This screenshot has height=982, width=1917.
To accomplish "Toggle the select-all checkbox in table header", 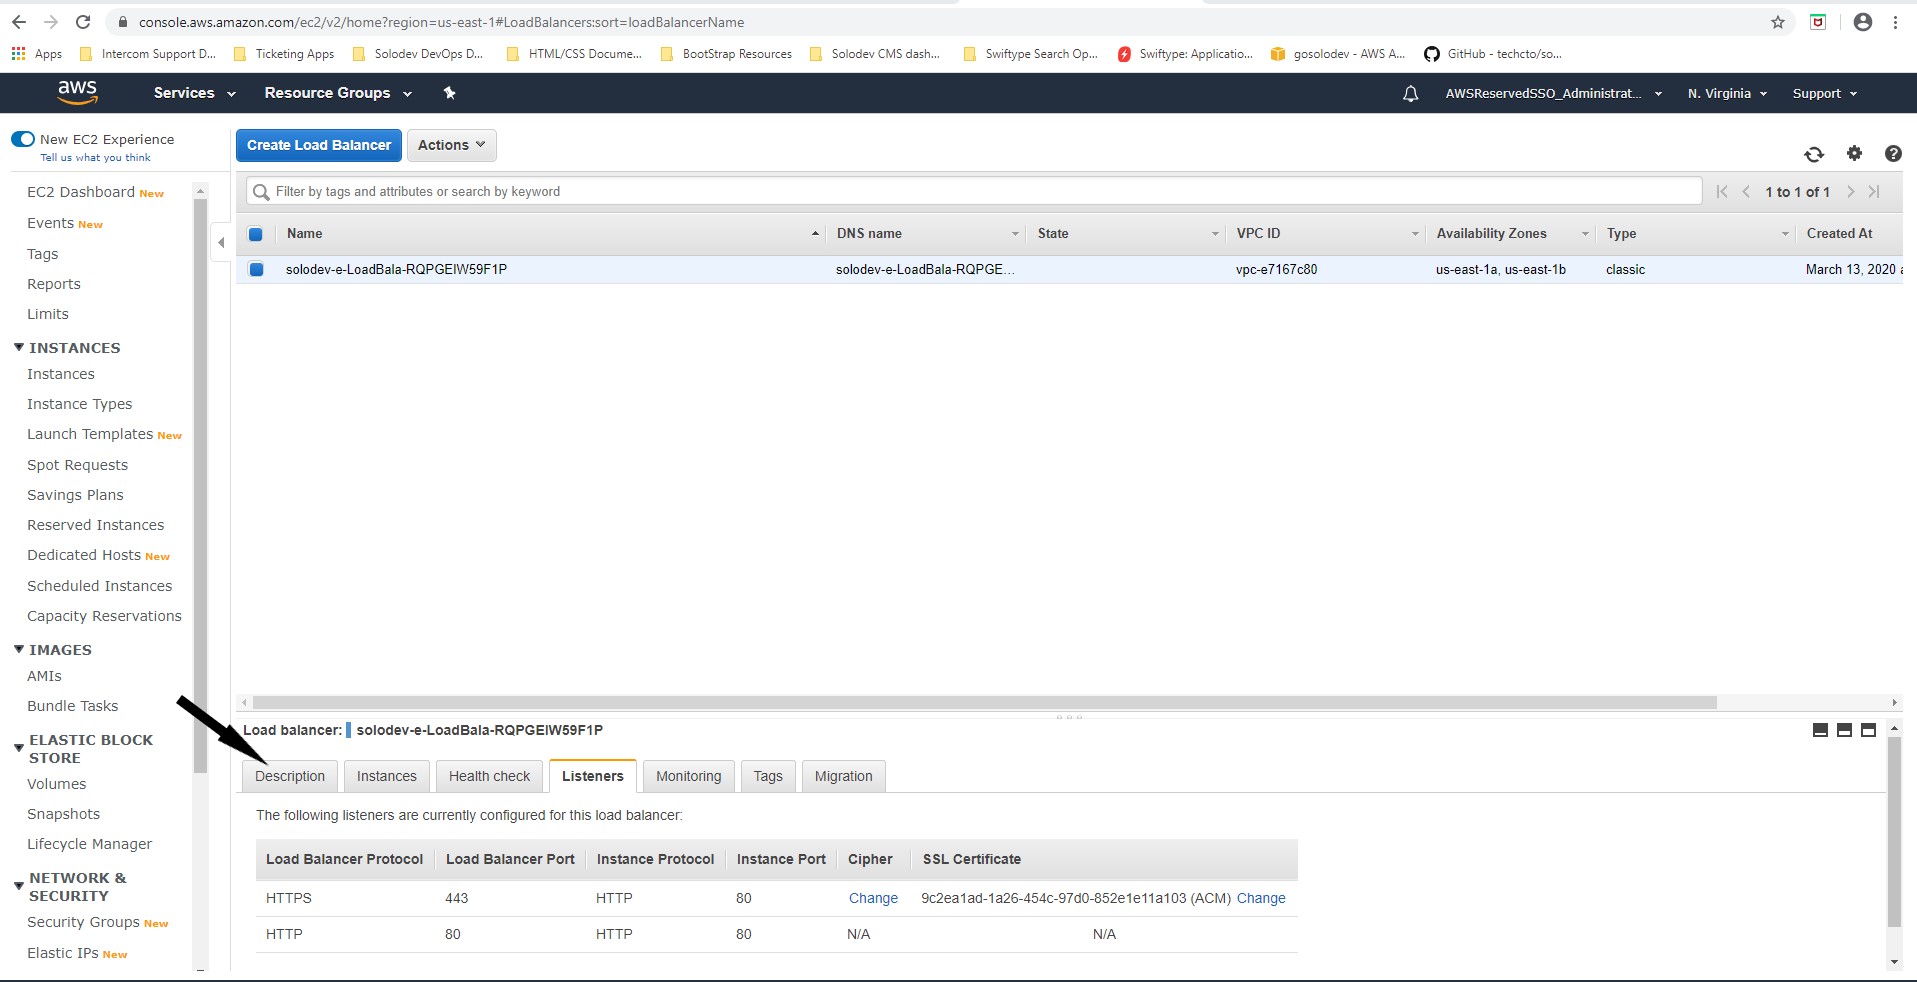I will pyautogui.click(x=255, y=234).
